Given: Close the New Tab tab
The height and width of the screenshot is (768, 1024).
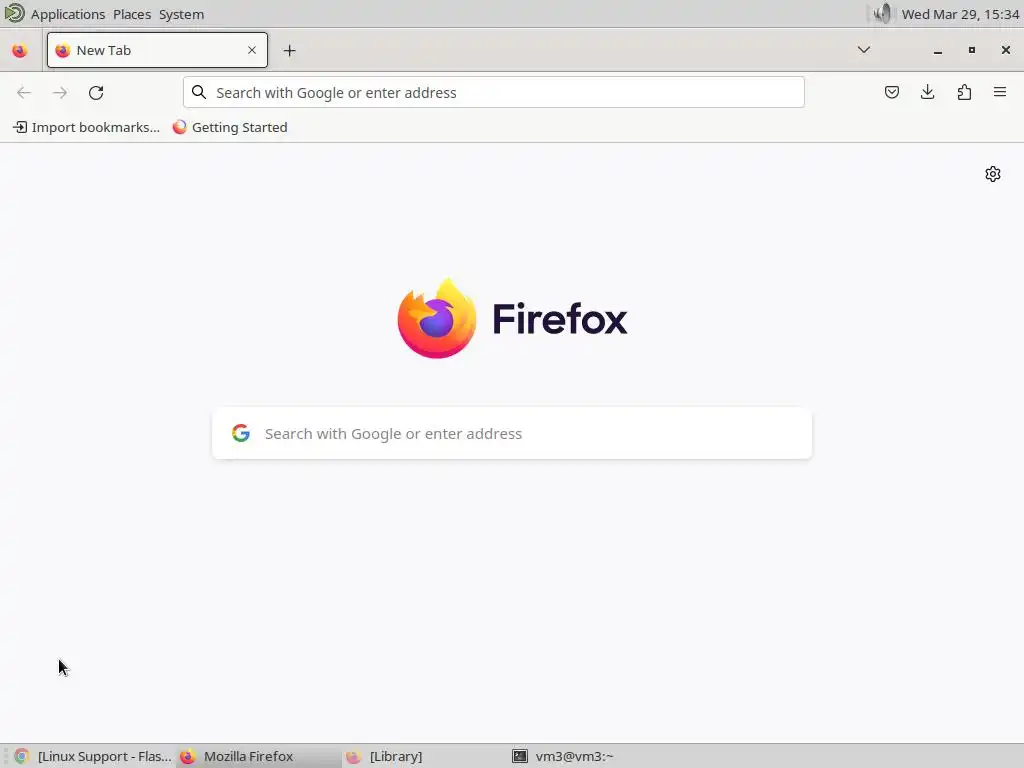Looking at the screenshot, I should pos(252,50).
